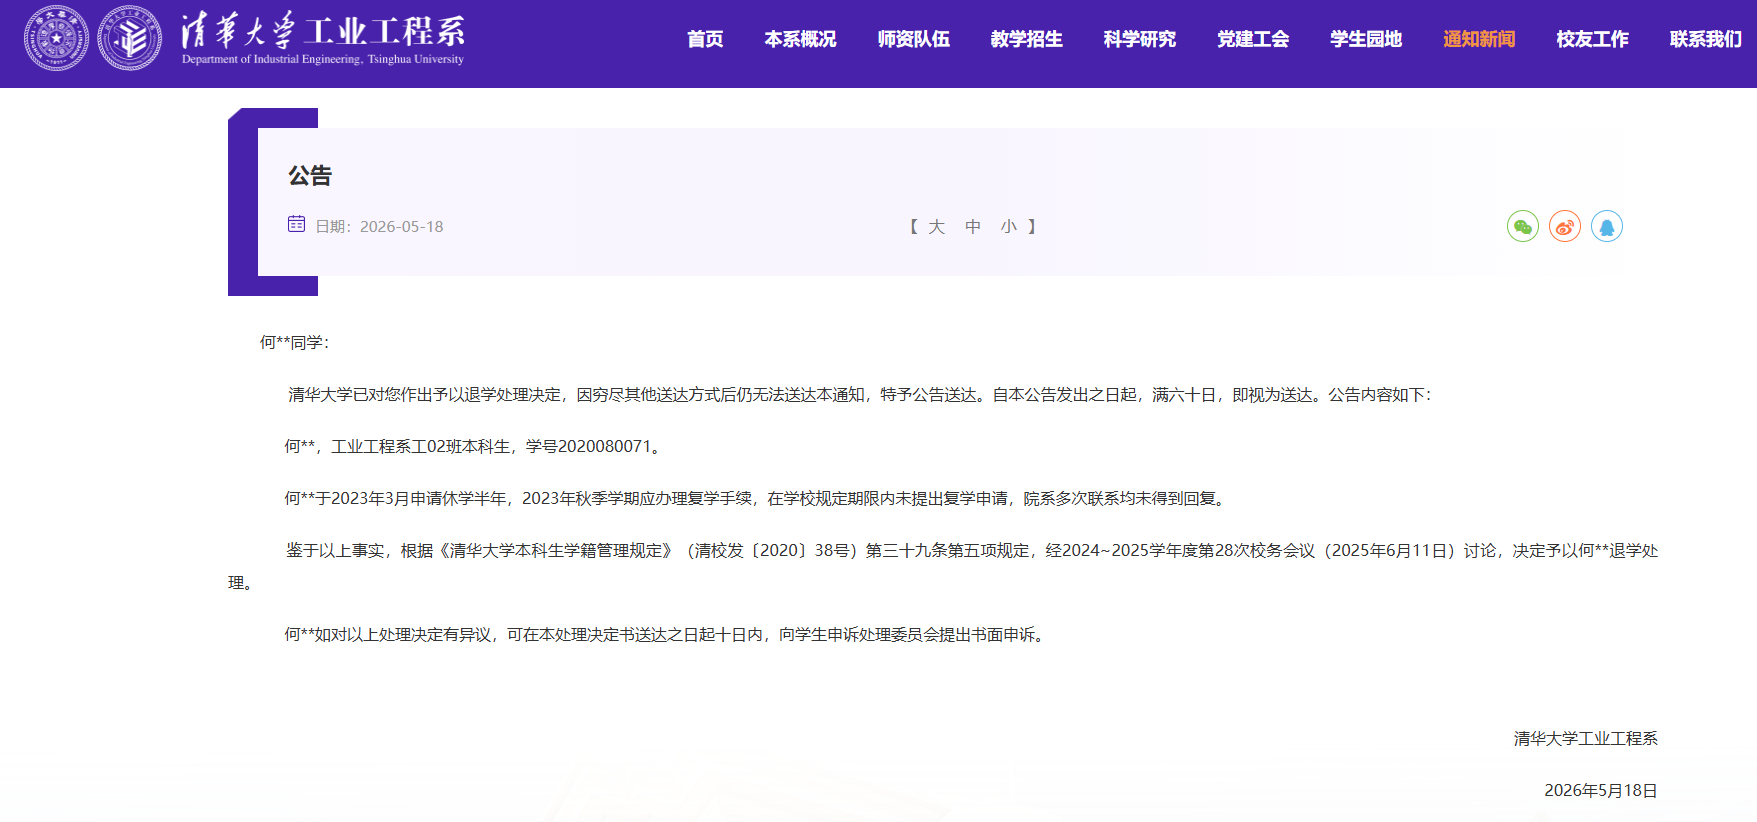This screenshot has width=1757, height=822.
Task: Click the student number 2020080071
Action: tap(604, 446)
